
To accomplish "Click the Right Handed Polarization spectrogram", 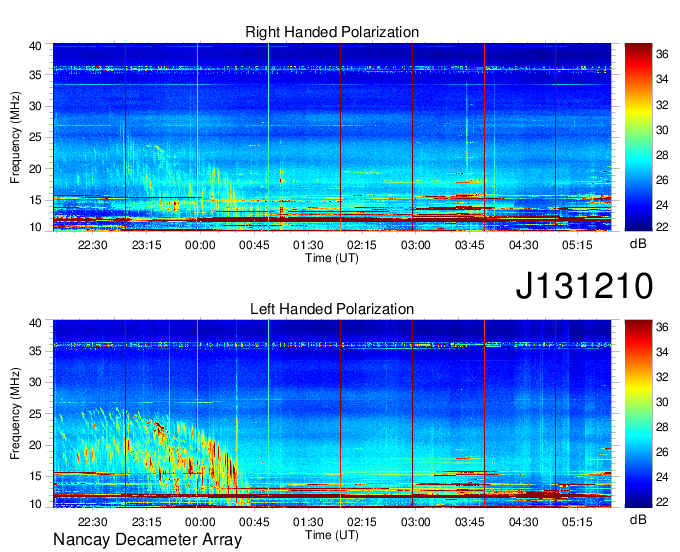I will pos(332,137).
